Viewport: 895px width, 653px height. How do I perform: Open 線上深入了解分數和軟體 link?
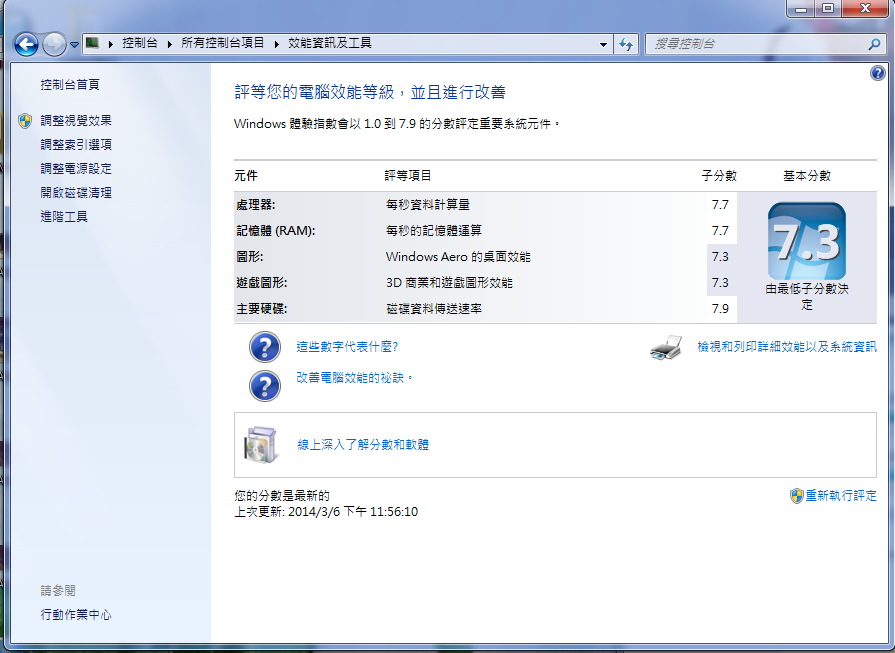pyautogui.click(x=363, y=445)
